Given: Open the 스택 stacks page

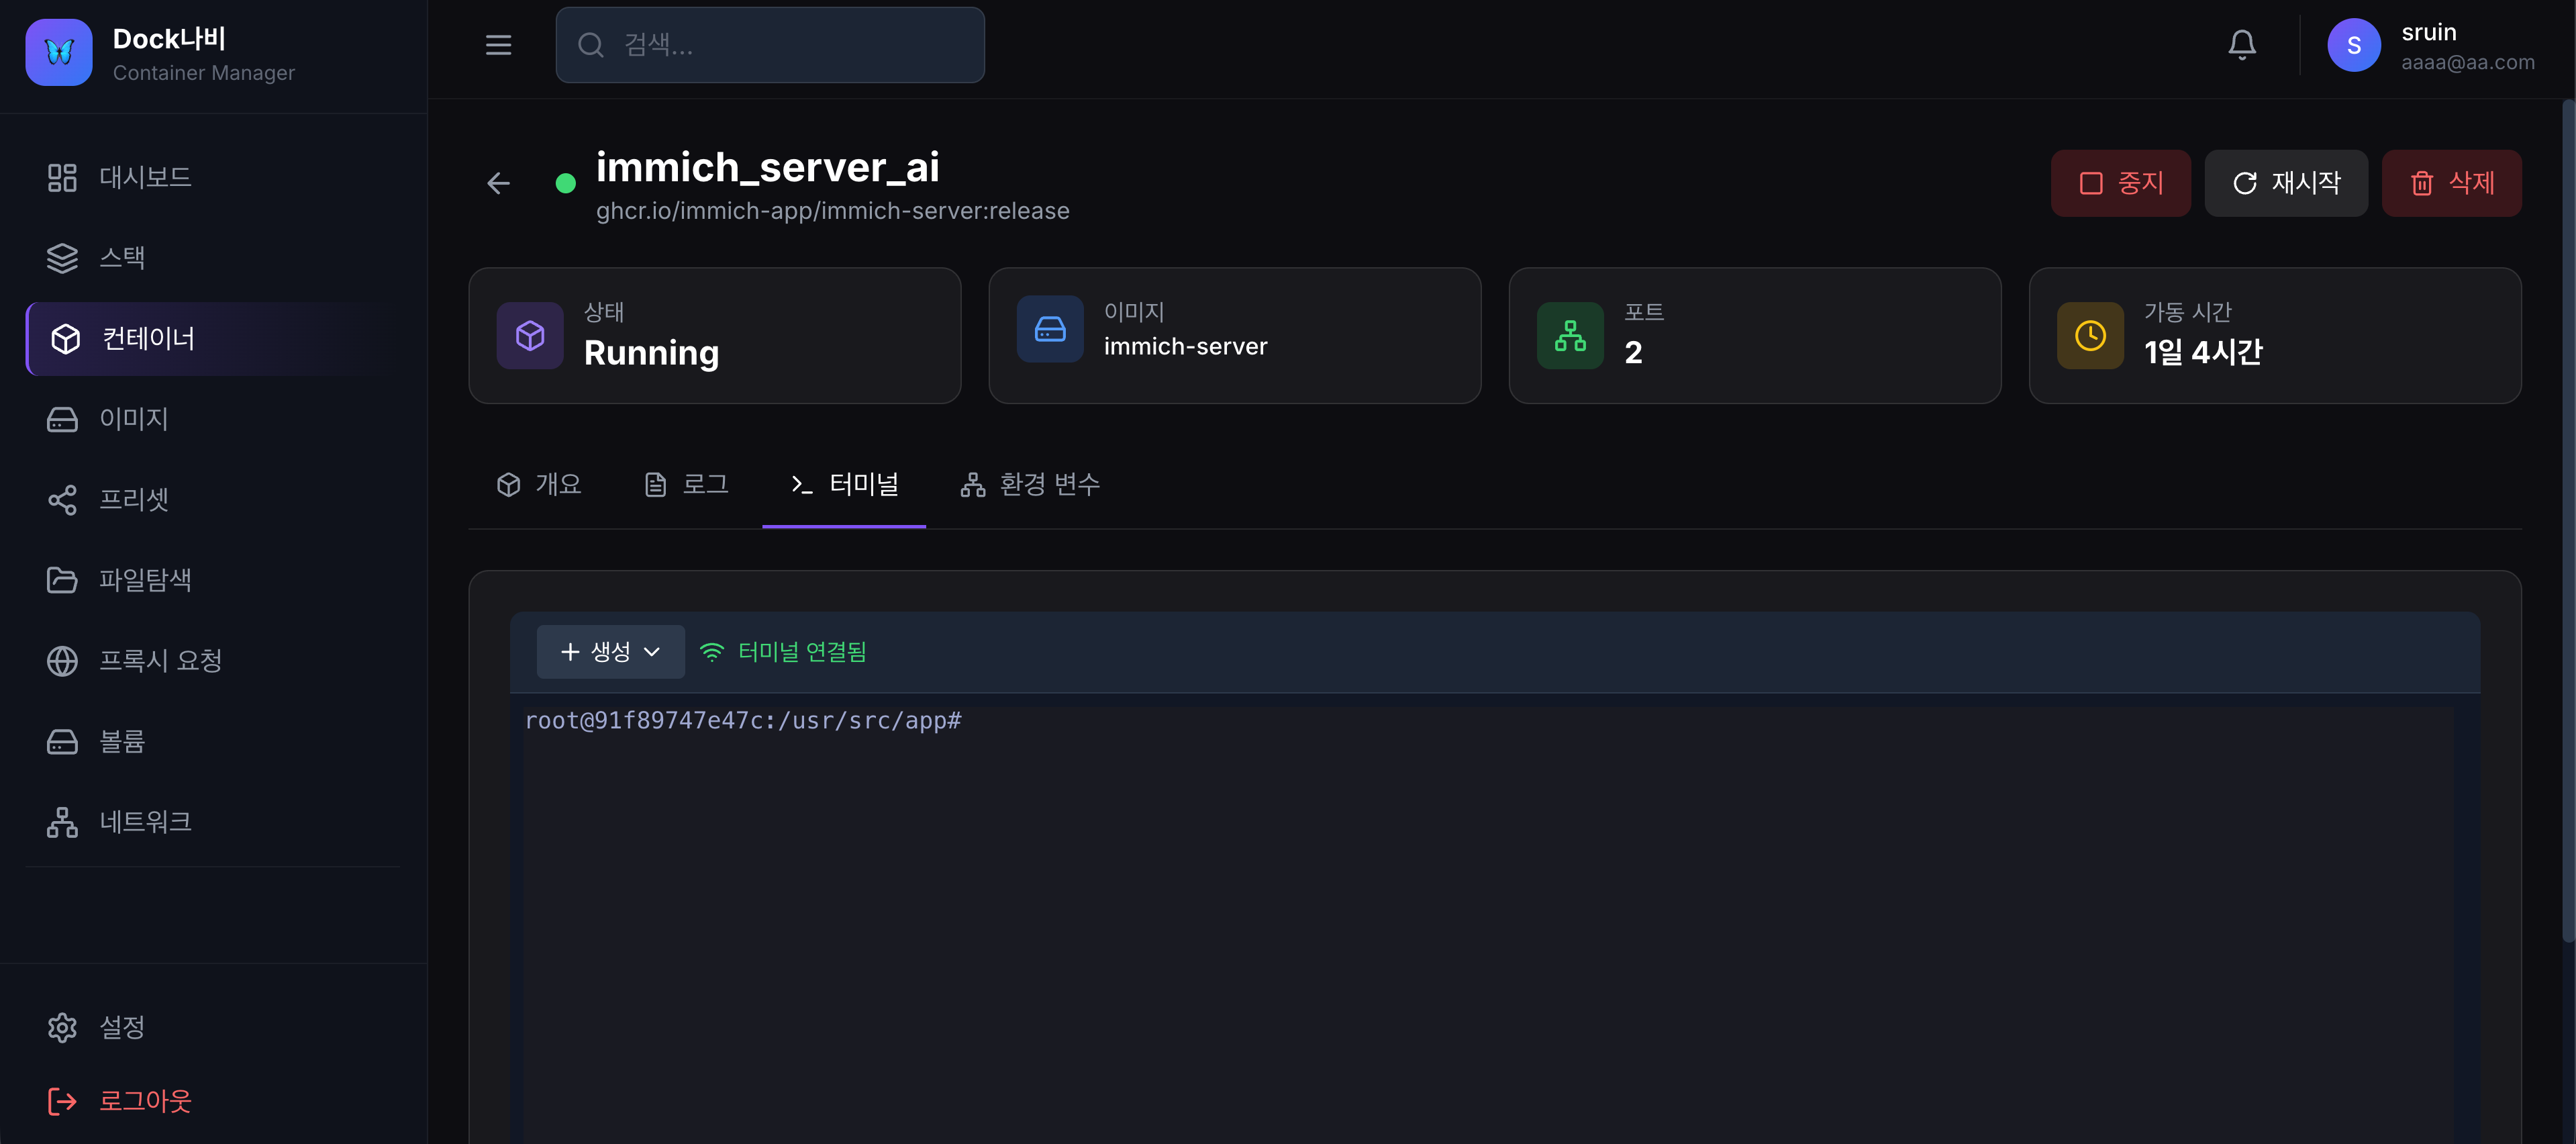Looking at the screenshot, I should pyautogui.click(x=122, y=258).
